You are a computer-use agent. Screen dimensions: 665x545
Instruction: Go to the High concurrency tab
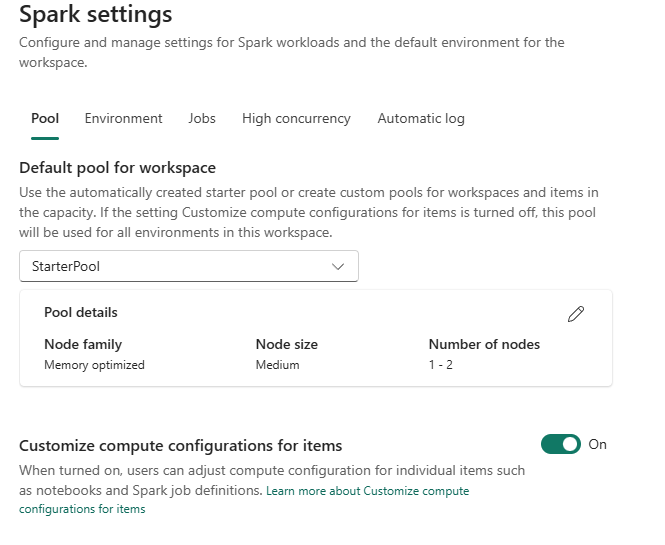click(x=296, y=119)
